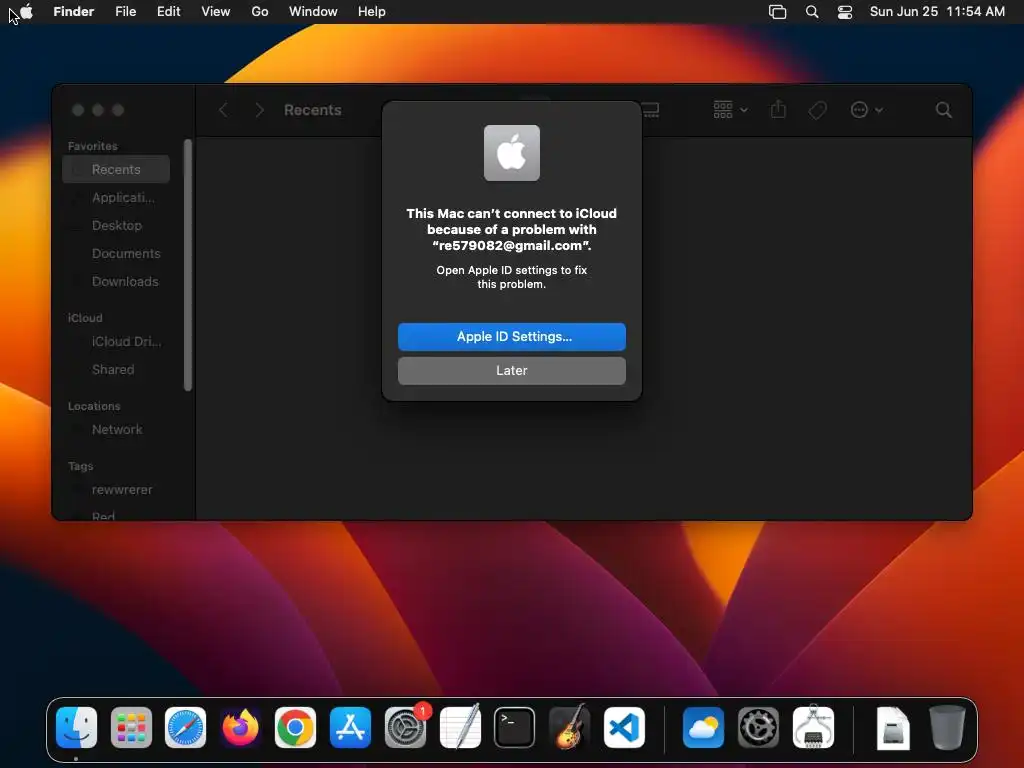
Task: Open the View menu
Action: [216, 12]
